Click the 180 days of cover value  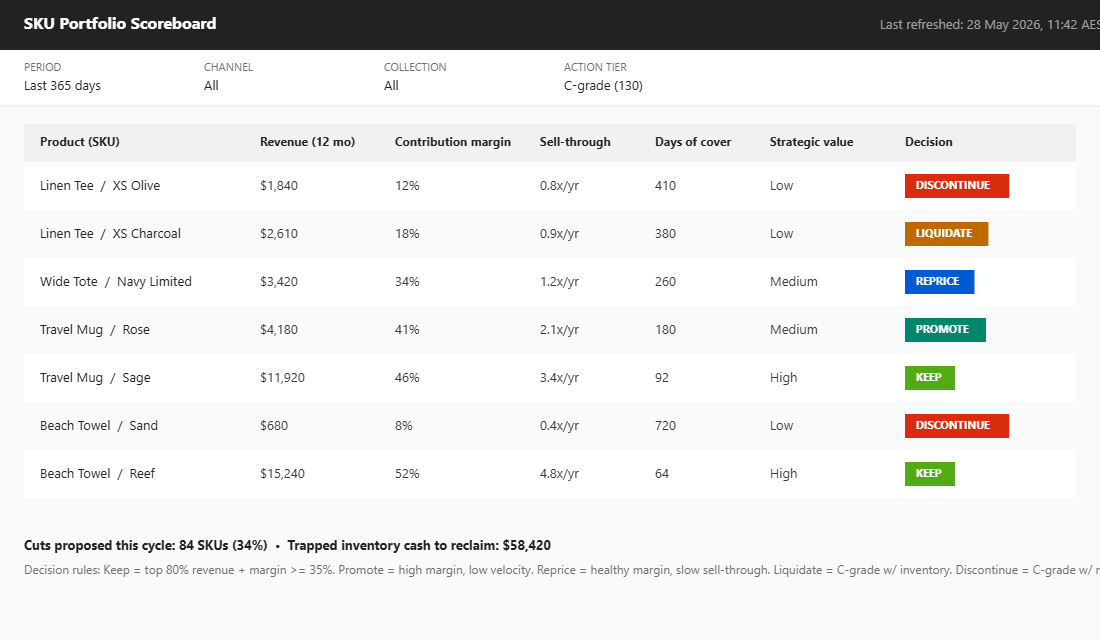point(665,330)
